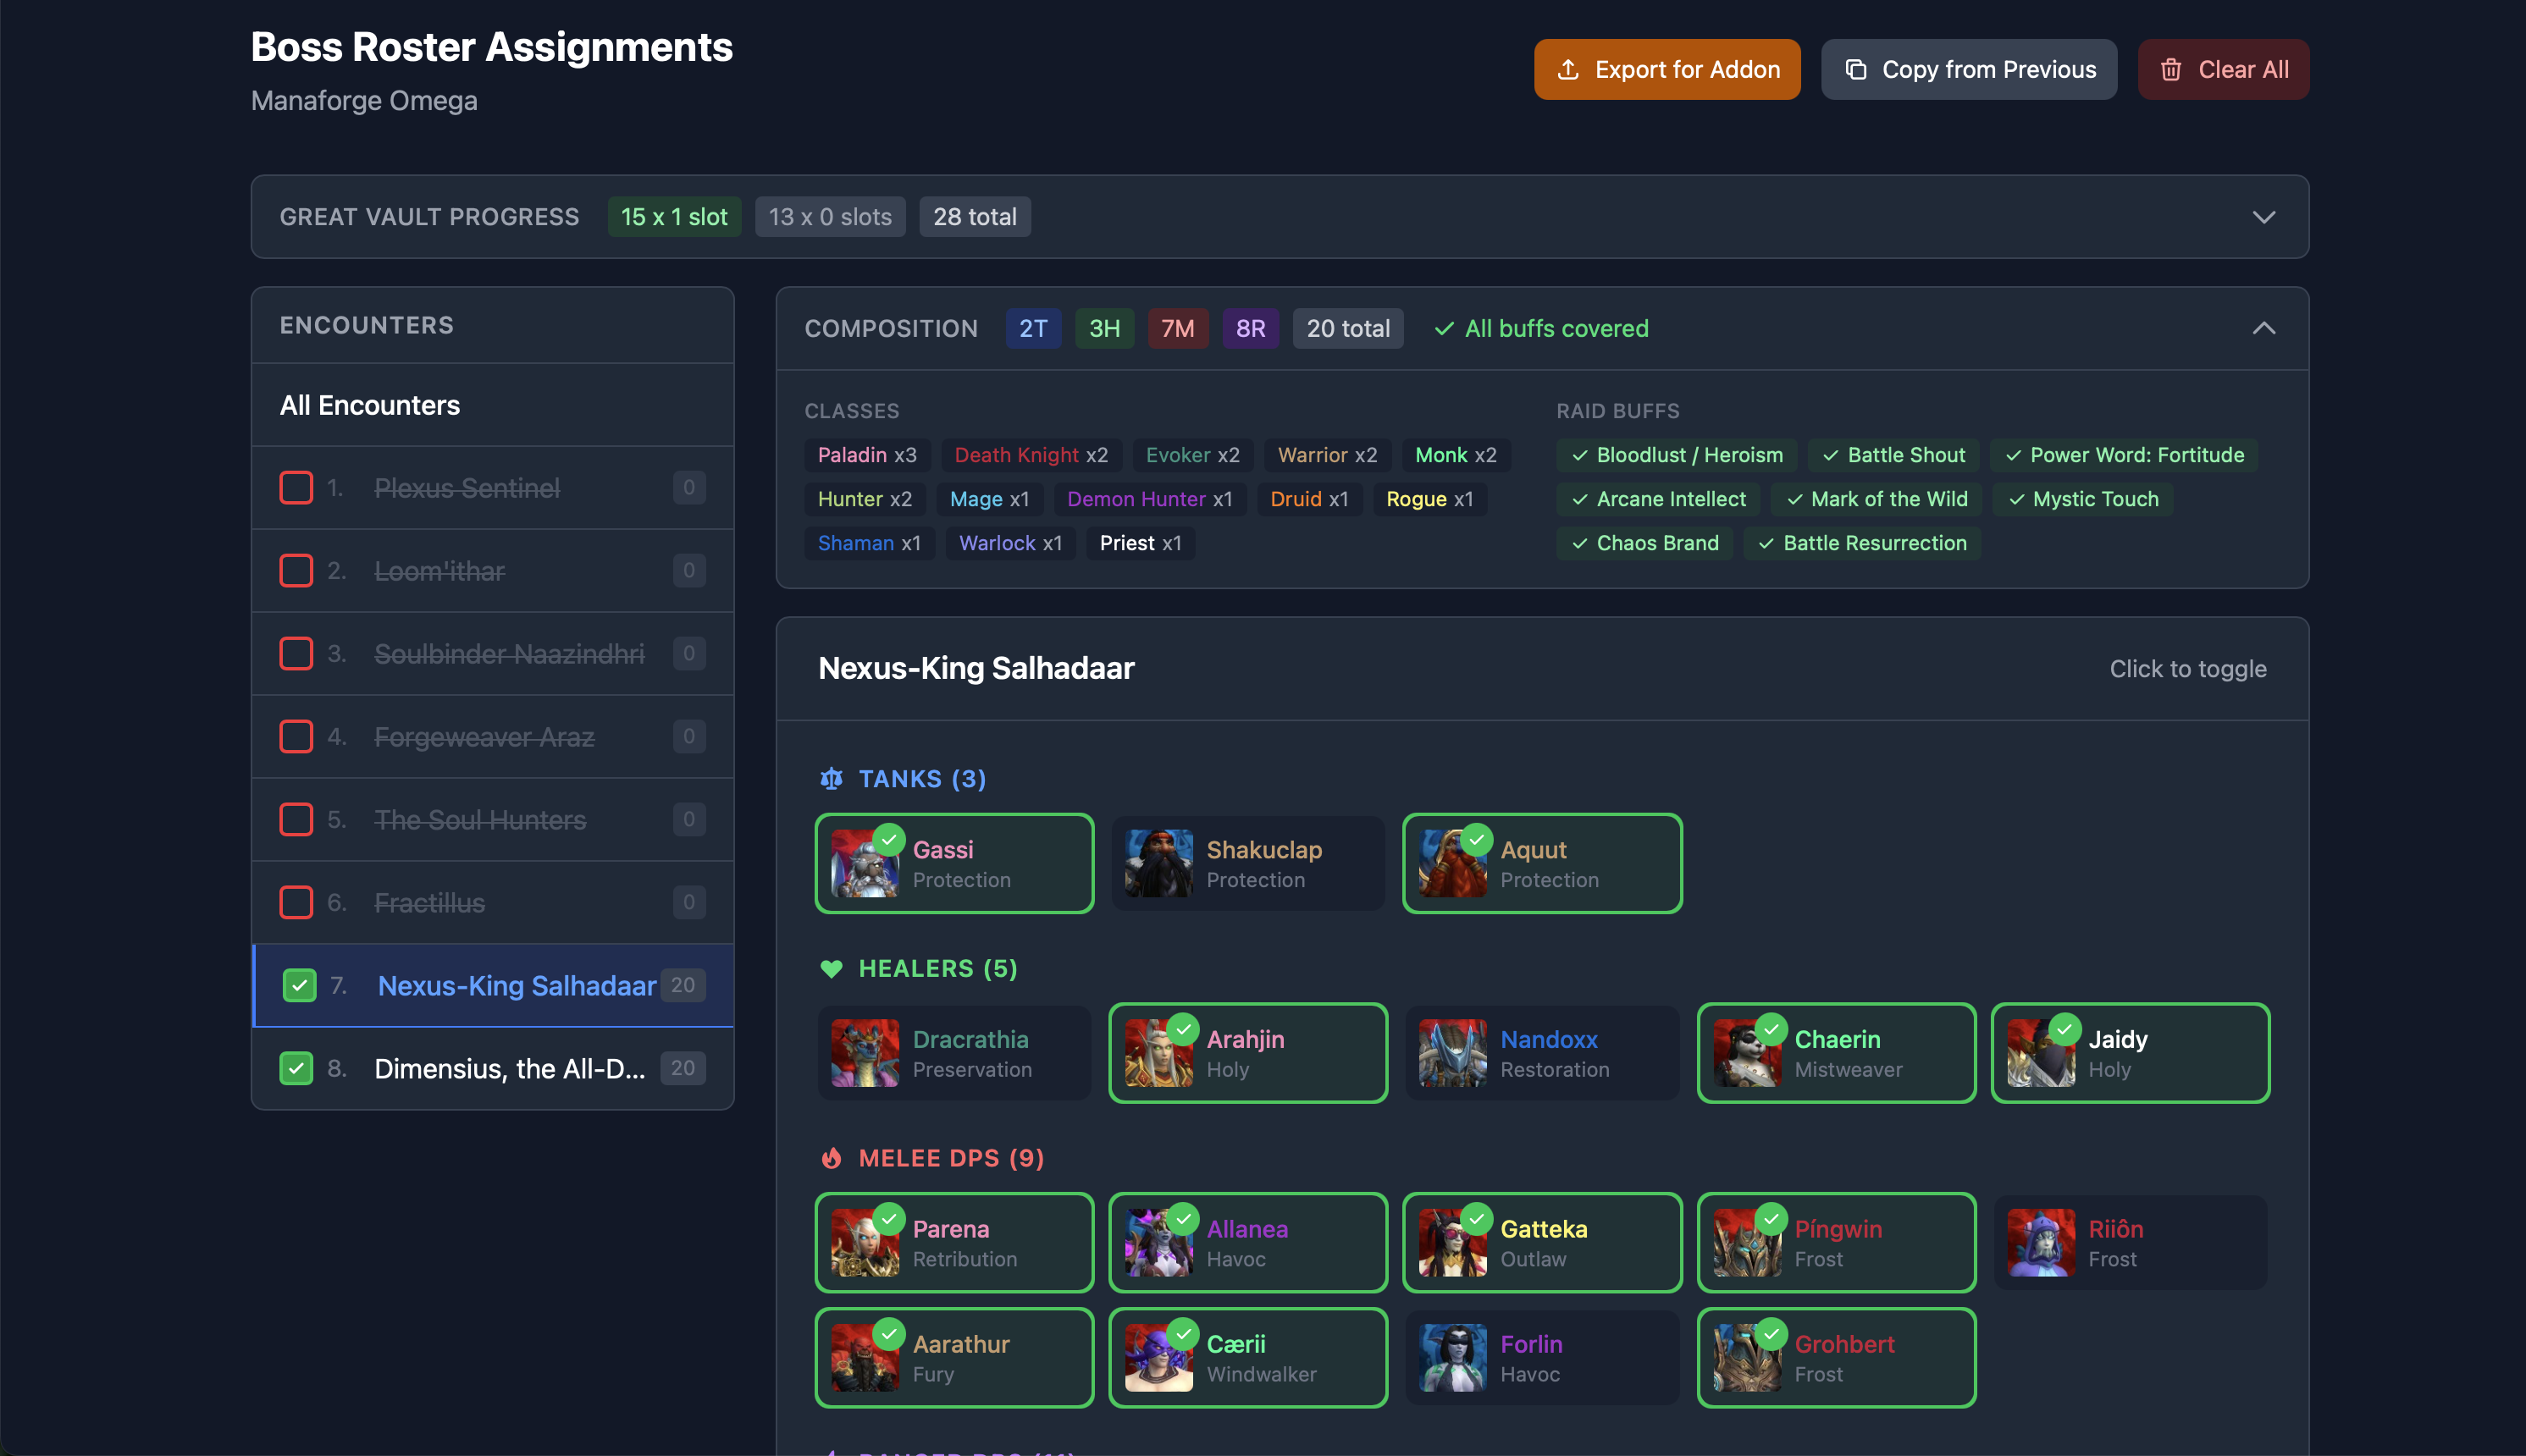Click the 15 x 1 slot vault progress badge
The image size is (2526, 1456).
click(675, 216)
